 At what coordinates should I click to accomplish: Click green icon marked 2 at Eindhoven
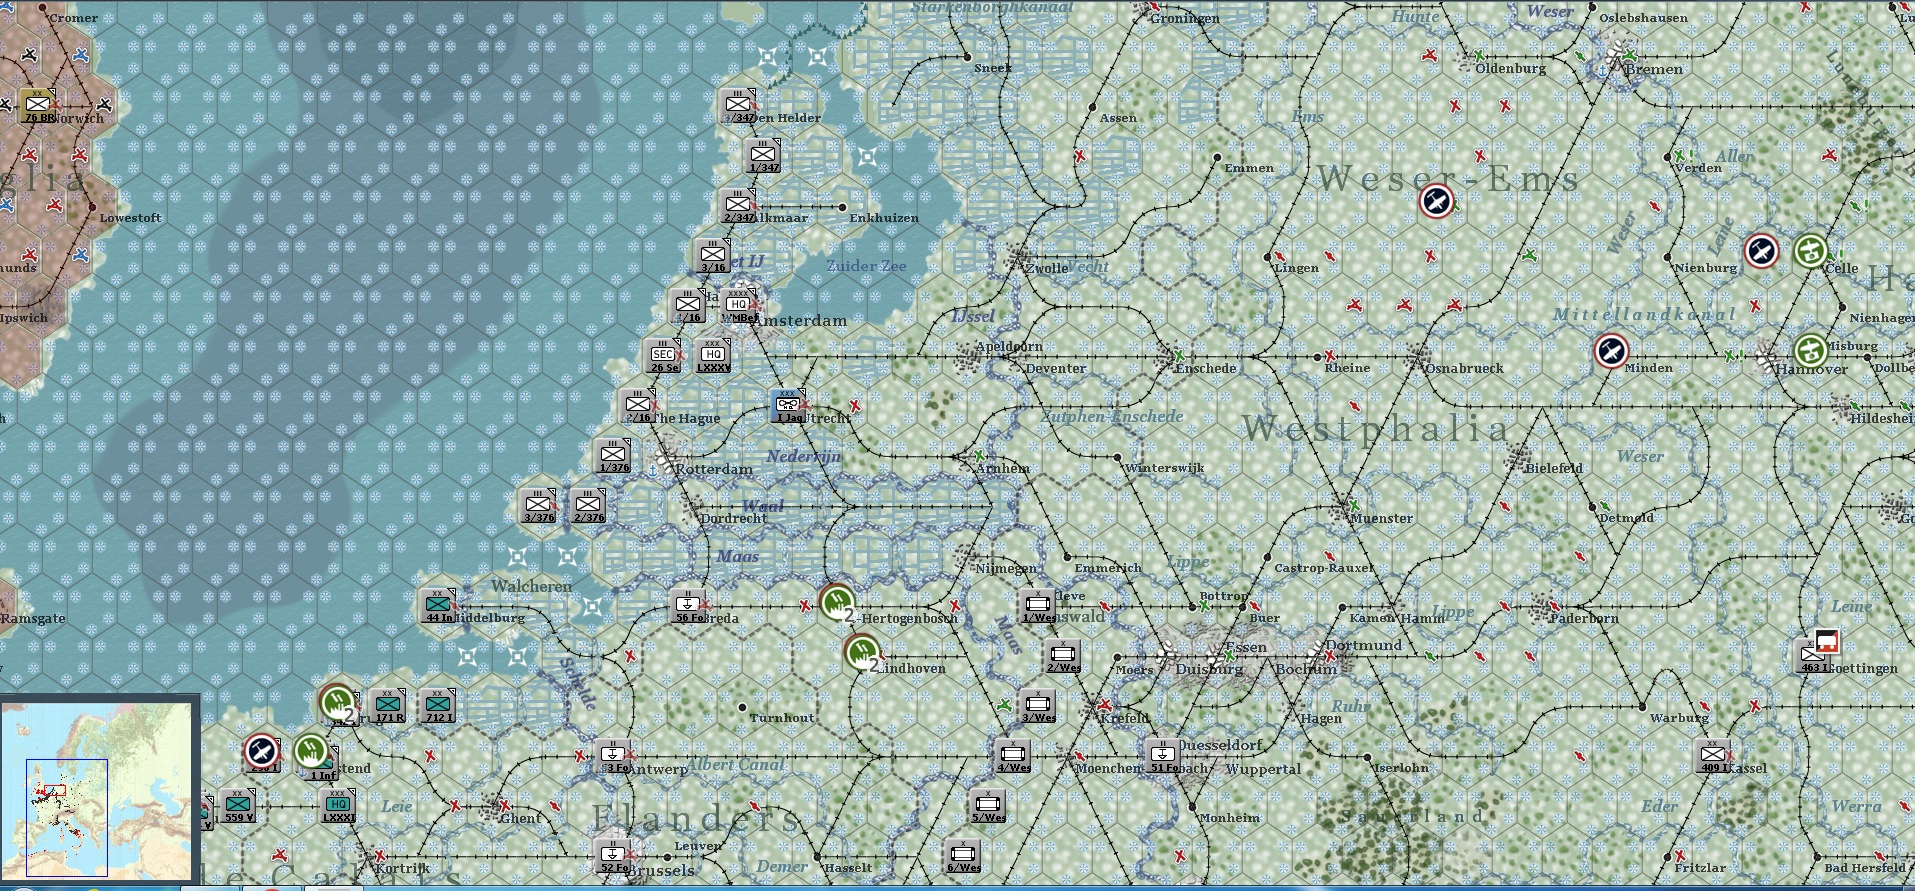click(862, 652)
